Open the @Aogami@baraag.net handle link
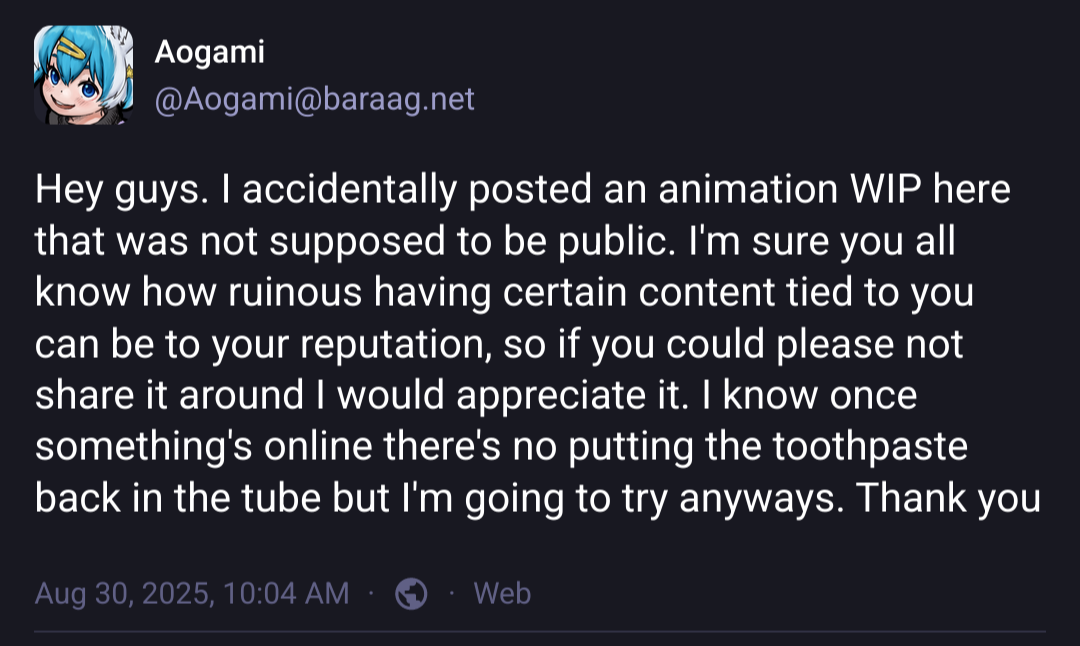The width and height of the screenshot is (1080, 646). 314,99
